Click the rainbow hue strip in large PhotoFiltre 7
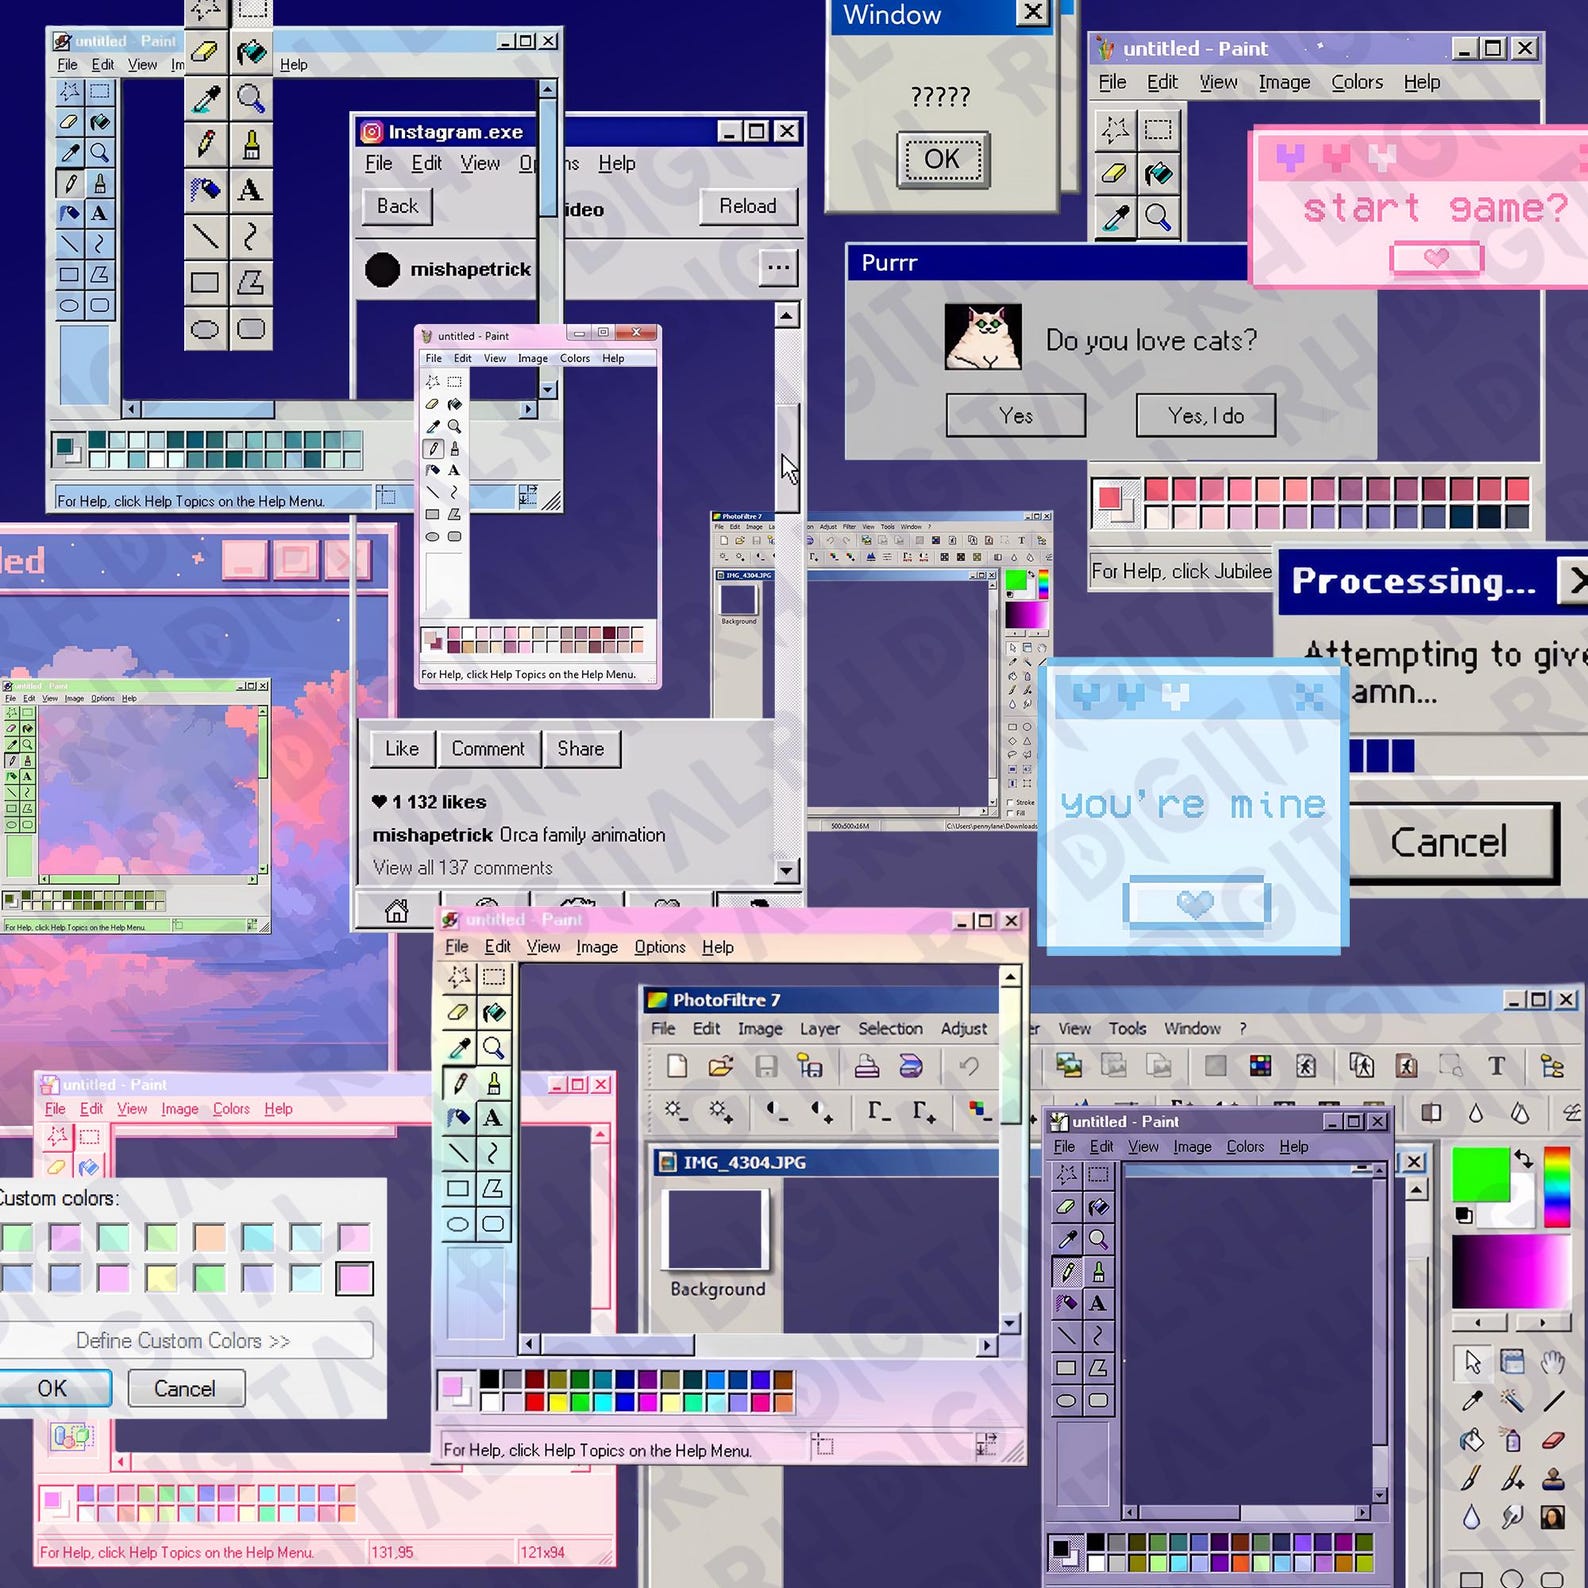 click(1557, 1186)
